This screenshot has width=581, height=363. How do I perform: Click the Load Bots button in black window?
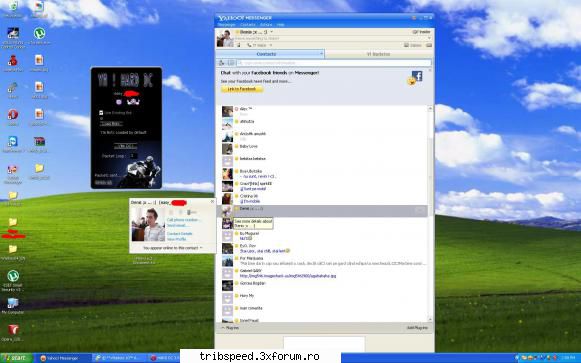tap(111, 124)
